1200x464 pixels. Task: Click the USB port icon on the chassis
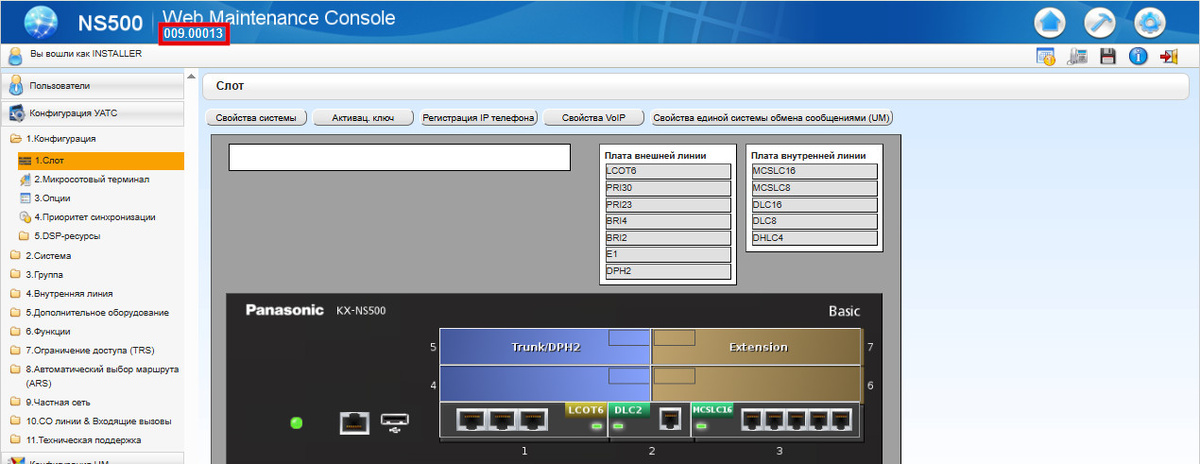pyautogui.click(x=395, y=425)
